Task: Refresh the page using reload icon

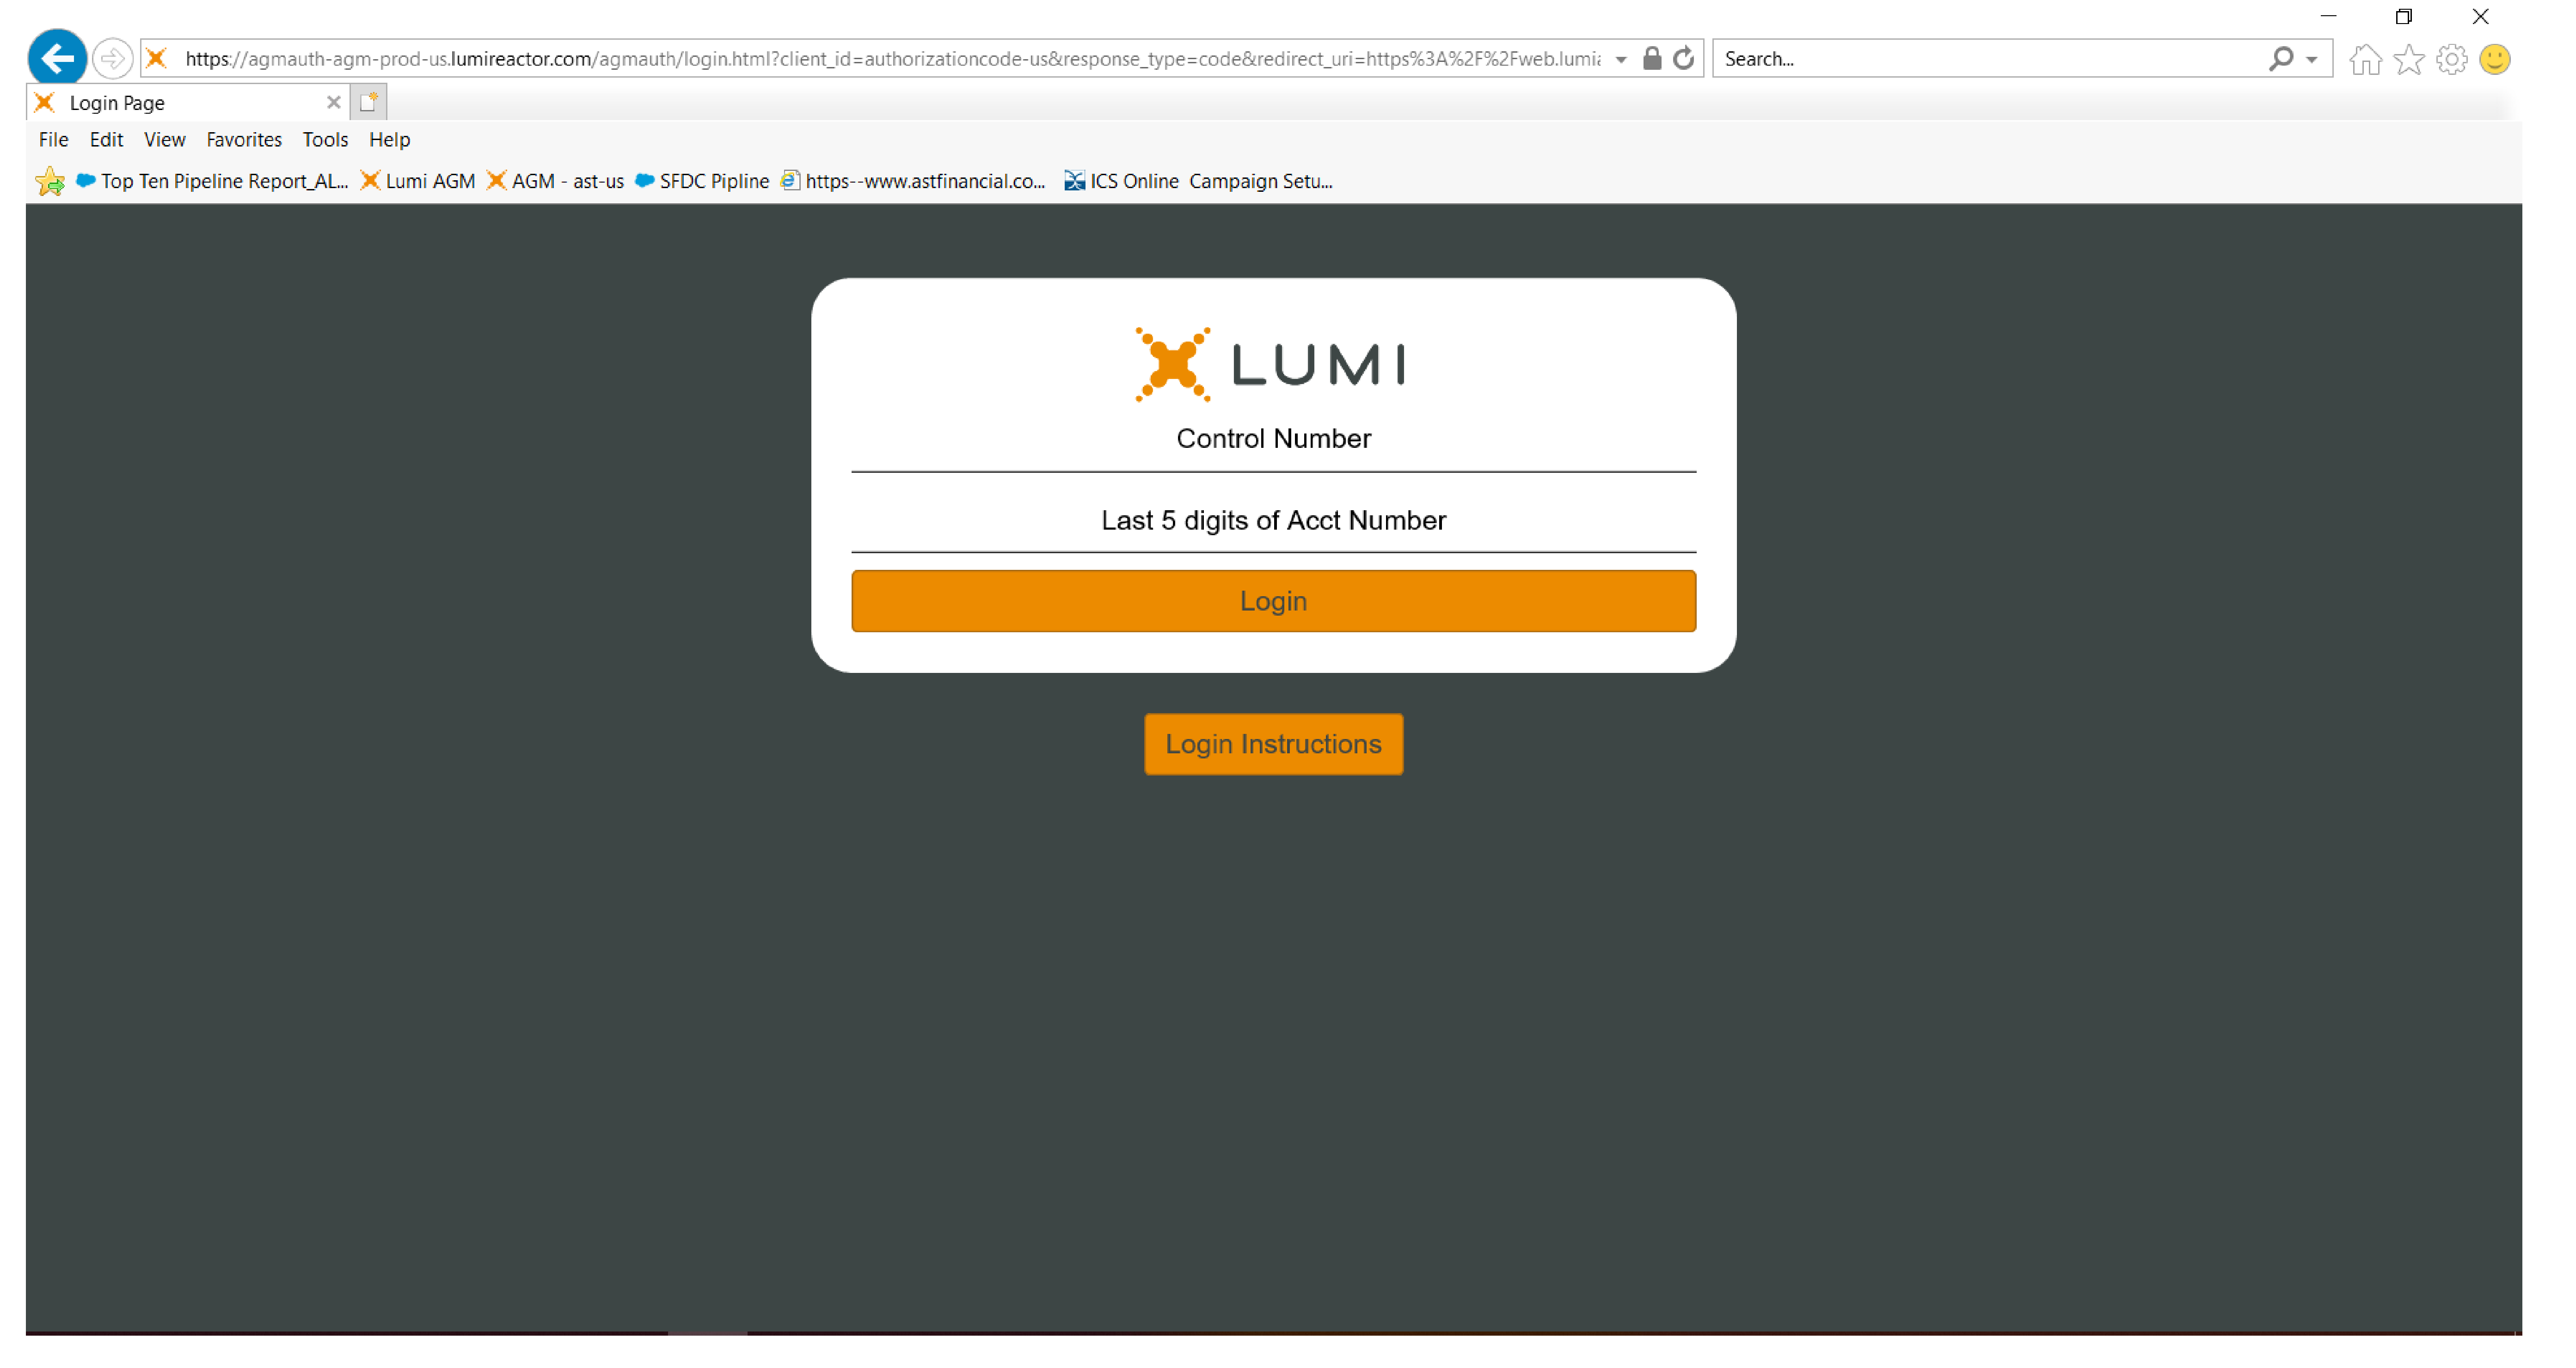Action: click(x=1684, y=58)
